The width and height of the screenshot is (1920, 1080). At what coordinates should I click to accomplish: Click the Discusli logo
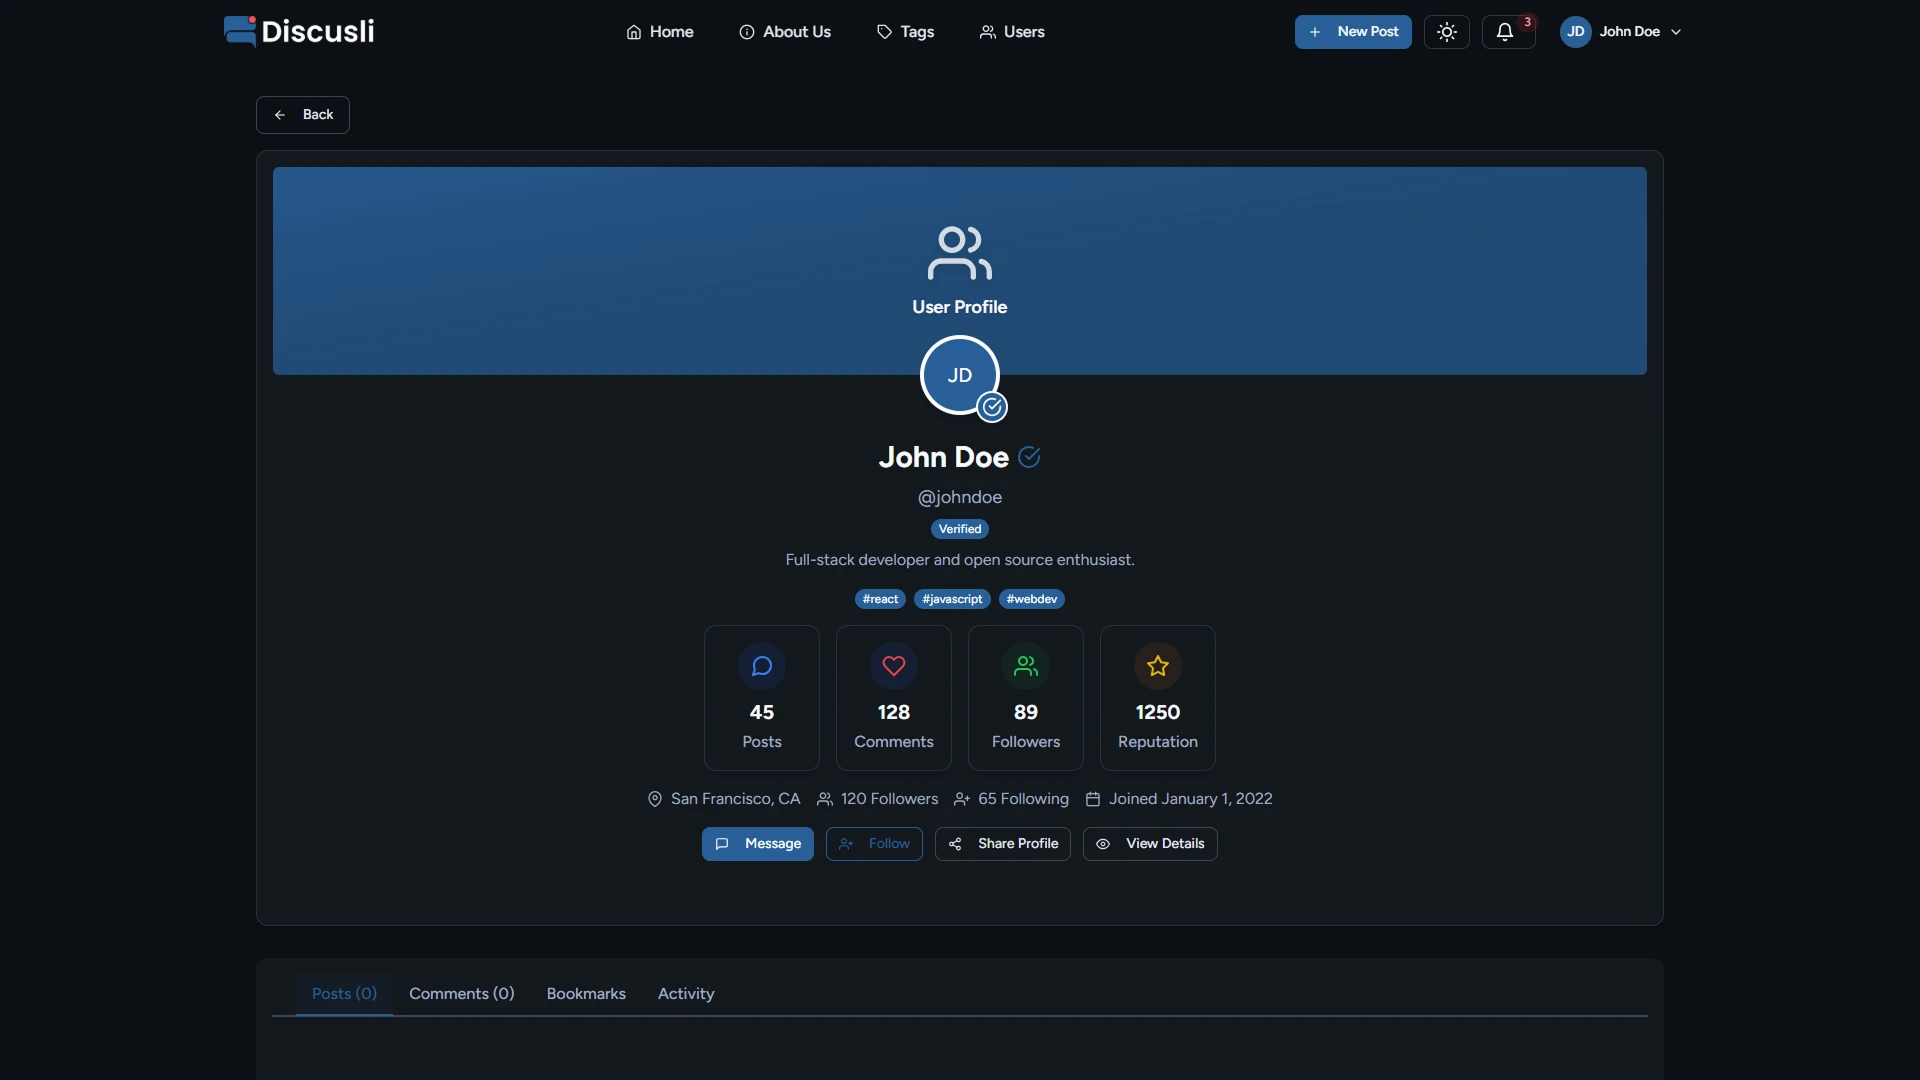click(x=299, y=31)
